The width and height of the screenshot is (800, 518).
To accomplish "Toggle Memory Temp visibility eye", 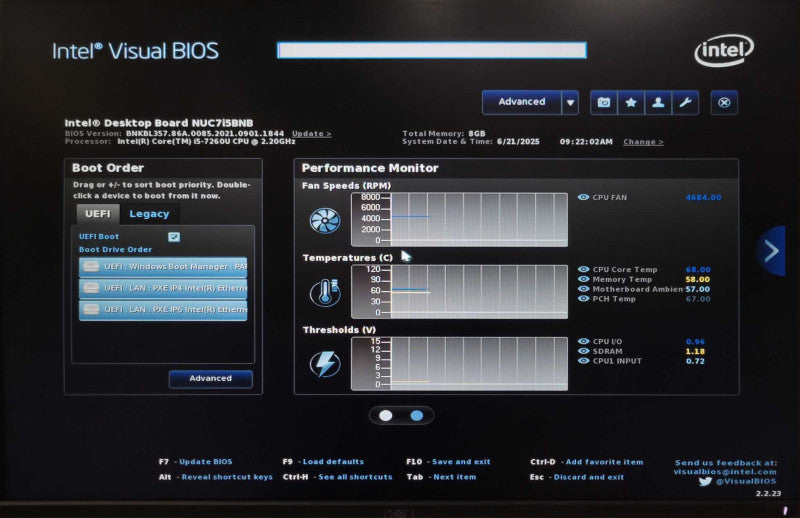I will (x=584, y=279).
